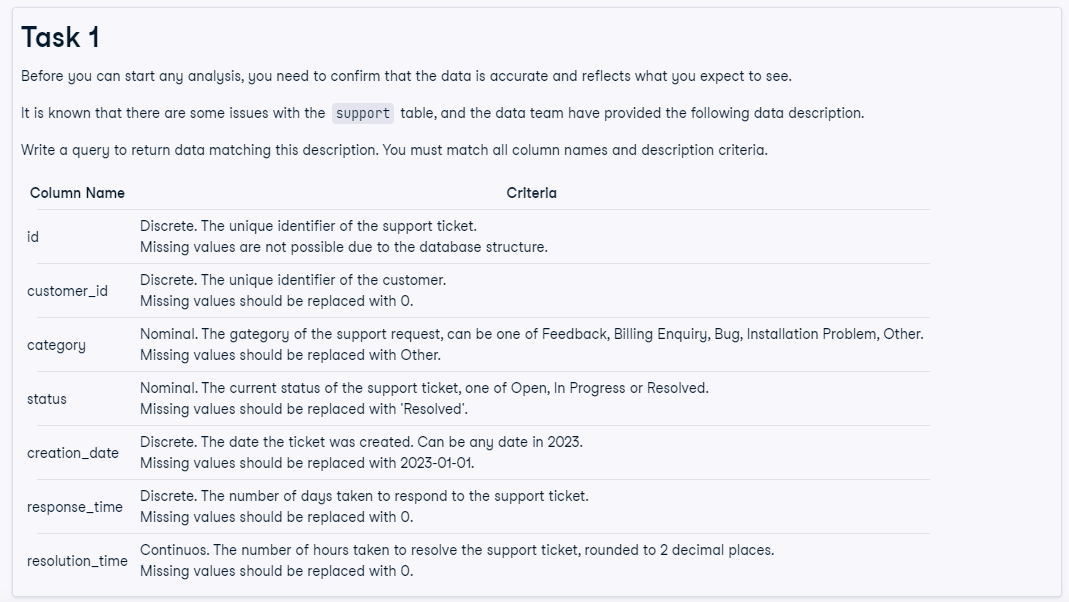Click the response_time column name cell
The image size is (1069, 602).
(75, 507)
